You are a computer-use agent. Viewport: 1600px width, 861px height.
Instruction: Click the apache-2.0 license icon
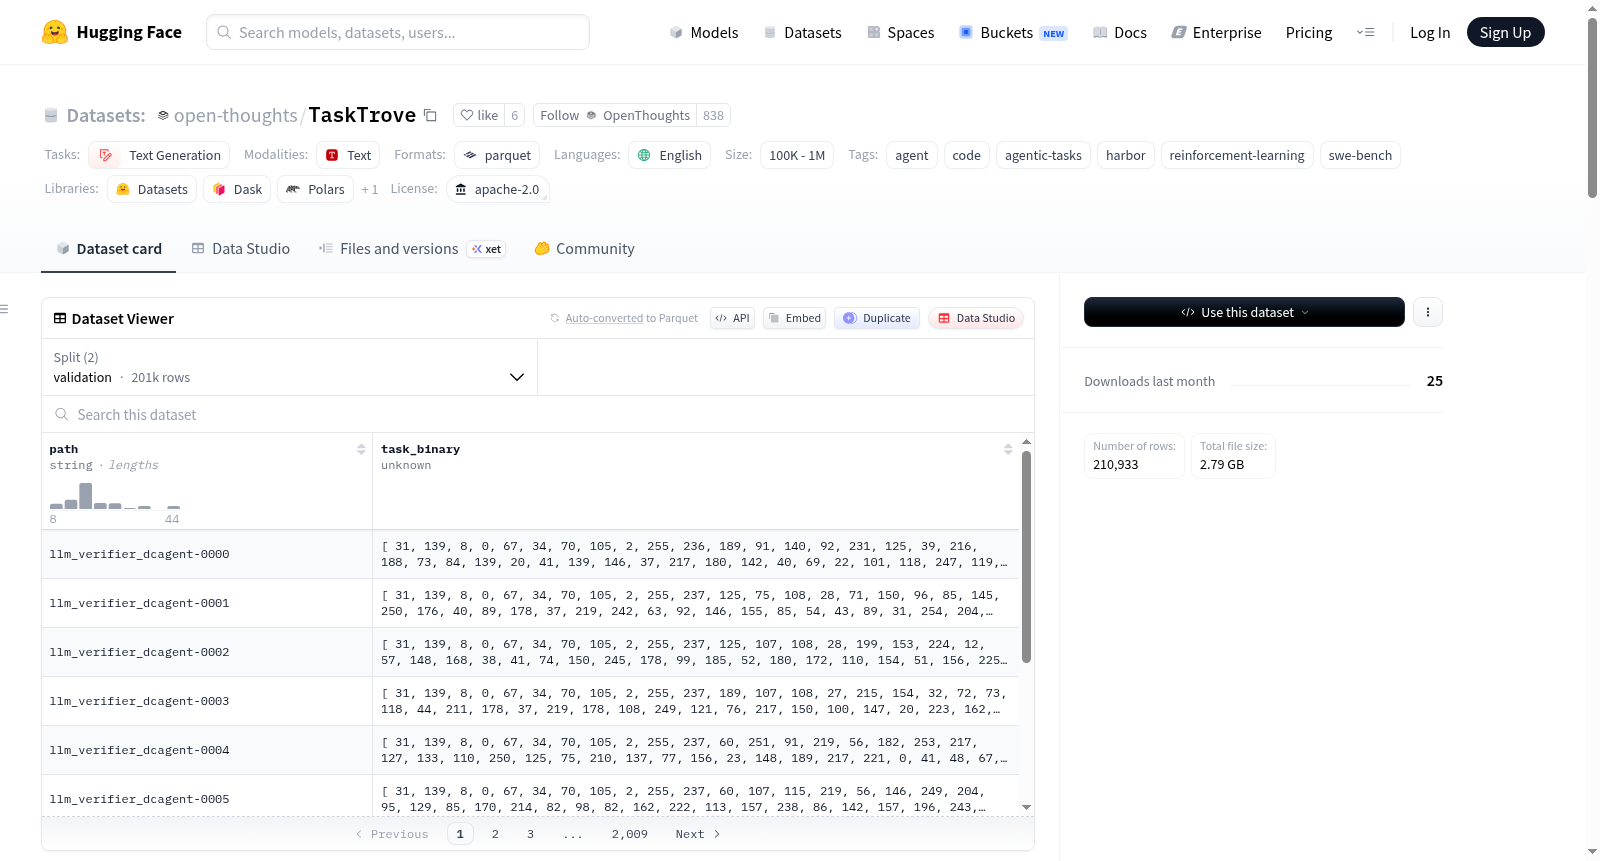461,189
